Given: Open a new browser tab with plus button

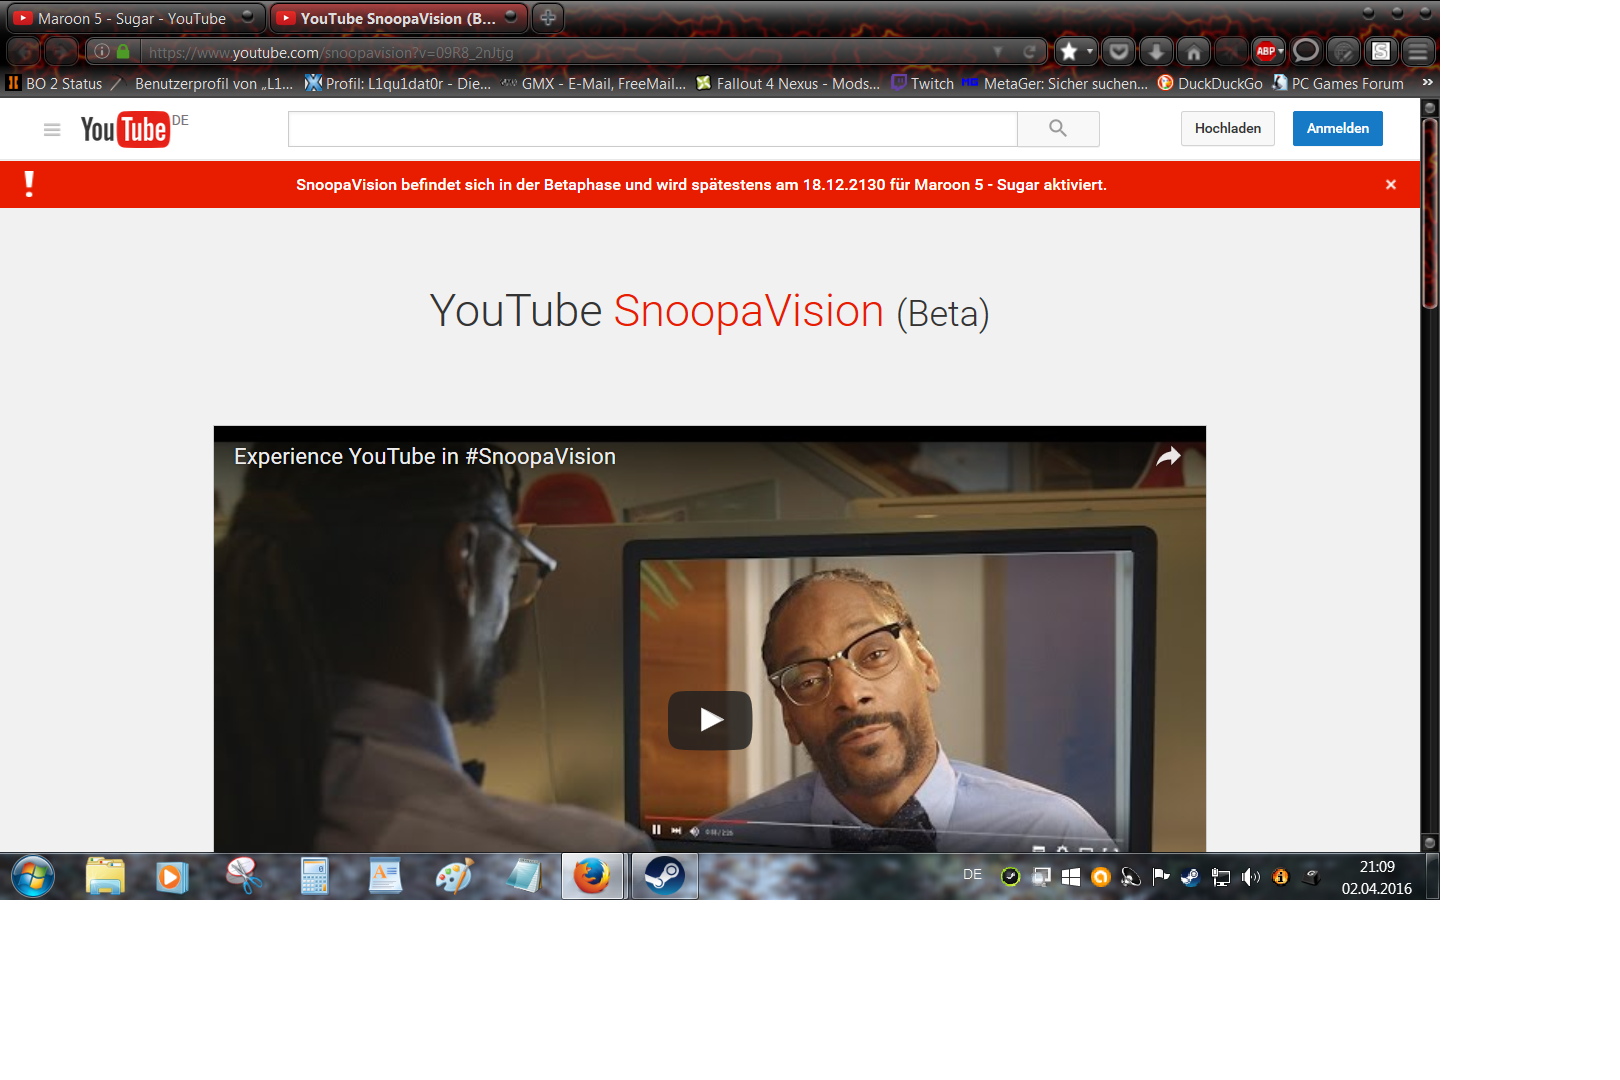Looking at the screenshot, I should [548, 18].
